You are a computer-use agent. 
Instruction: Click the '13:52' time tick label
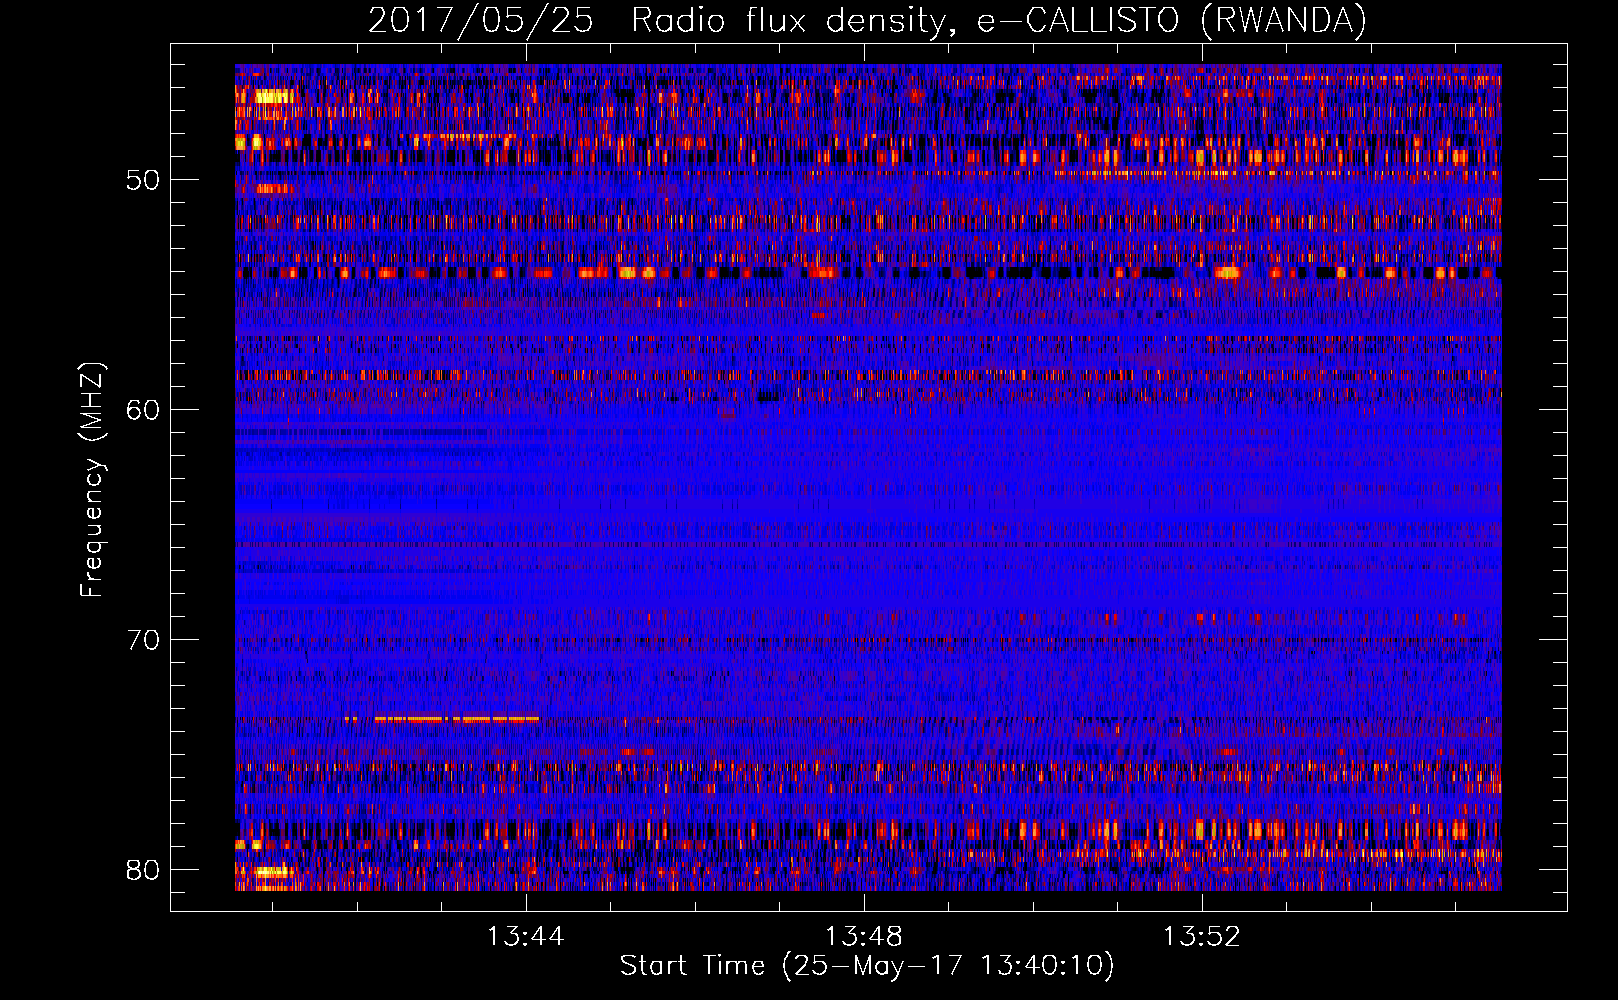tap(1201, 937)
